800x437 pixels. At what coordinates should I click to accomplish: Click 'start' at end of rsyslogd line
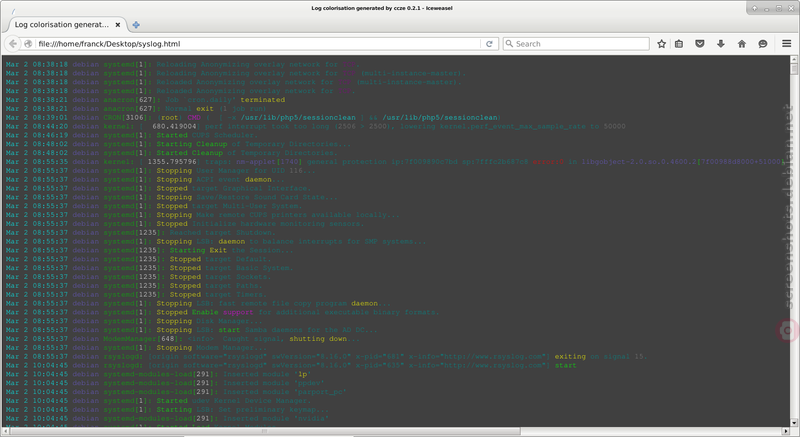click(565, 365)
